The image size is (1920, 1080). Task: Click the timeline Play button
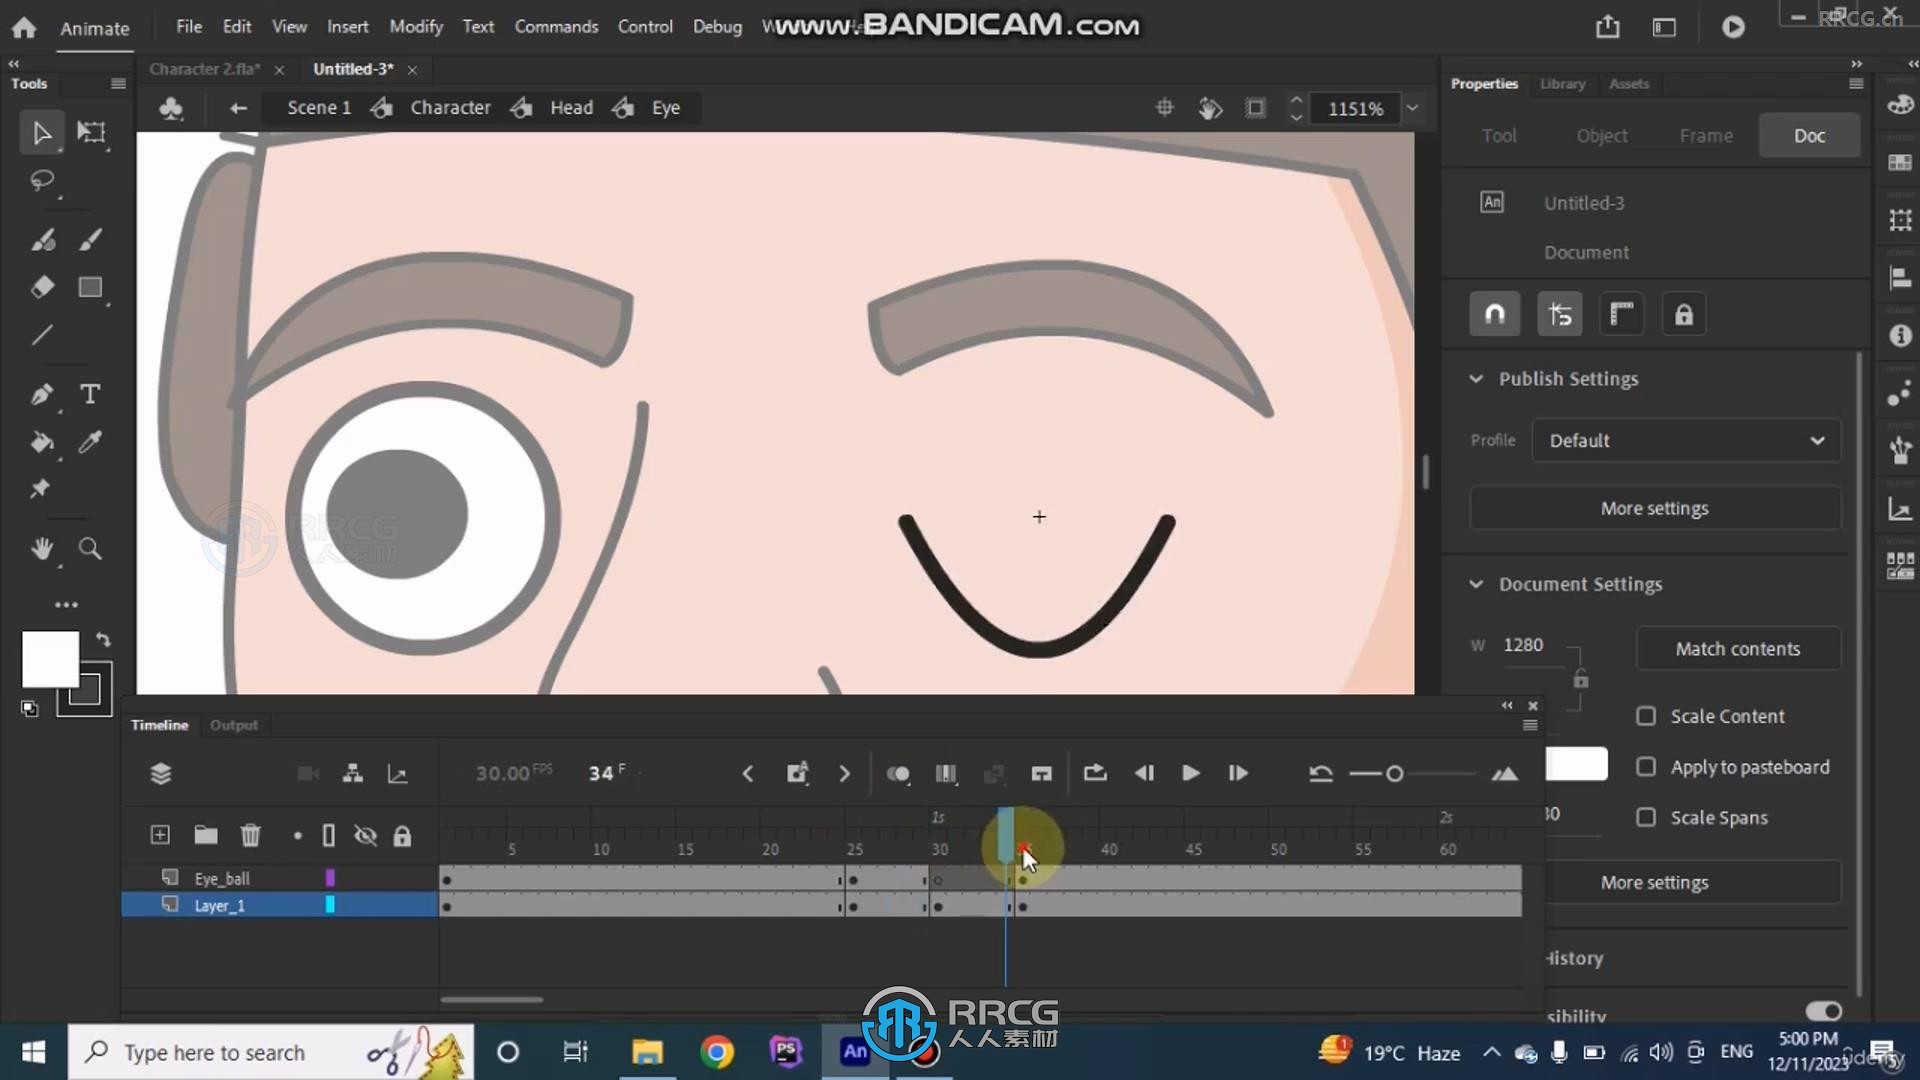1190,774
